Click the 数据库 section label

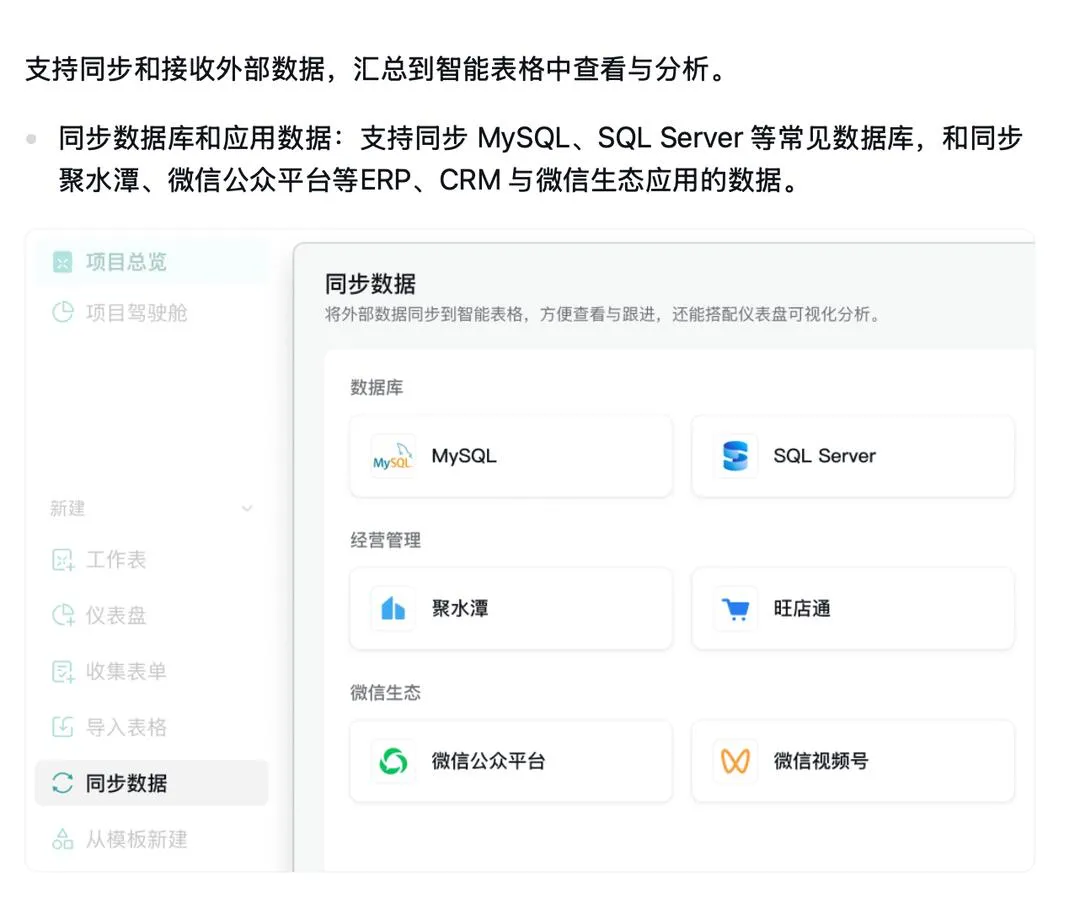point(377,388)
